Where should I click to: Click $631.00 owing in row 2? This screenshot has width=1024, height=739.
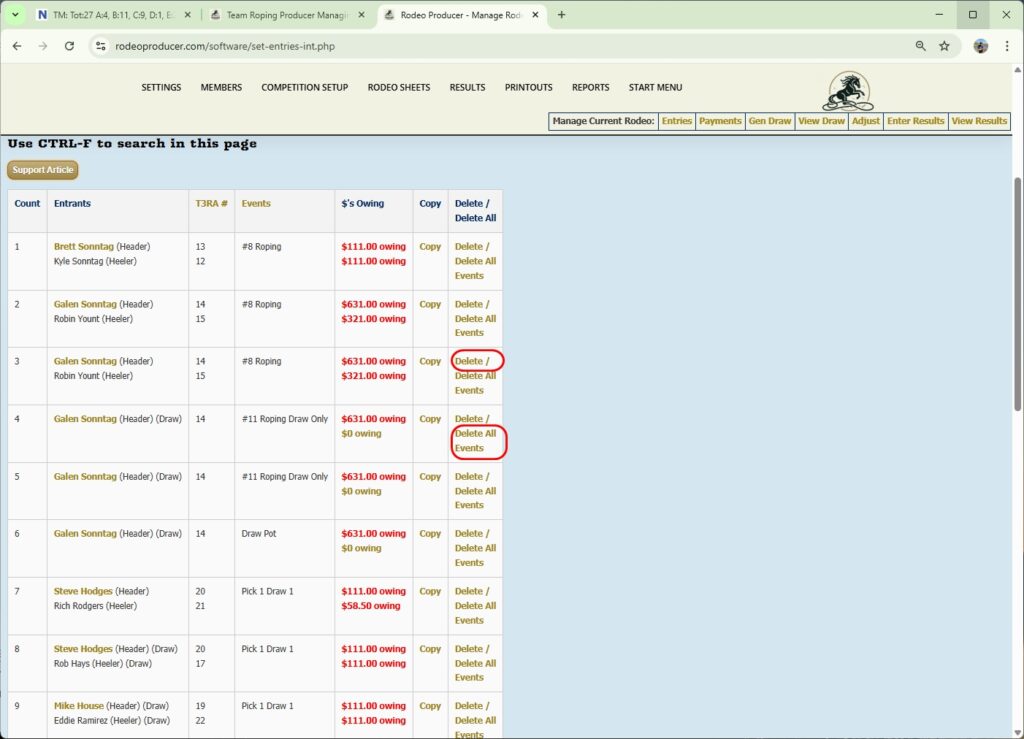tap(374, 304)
